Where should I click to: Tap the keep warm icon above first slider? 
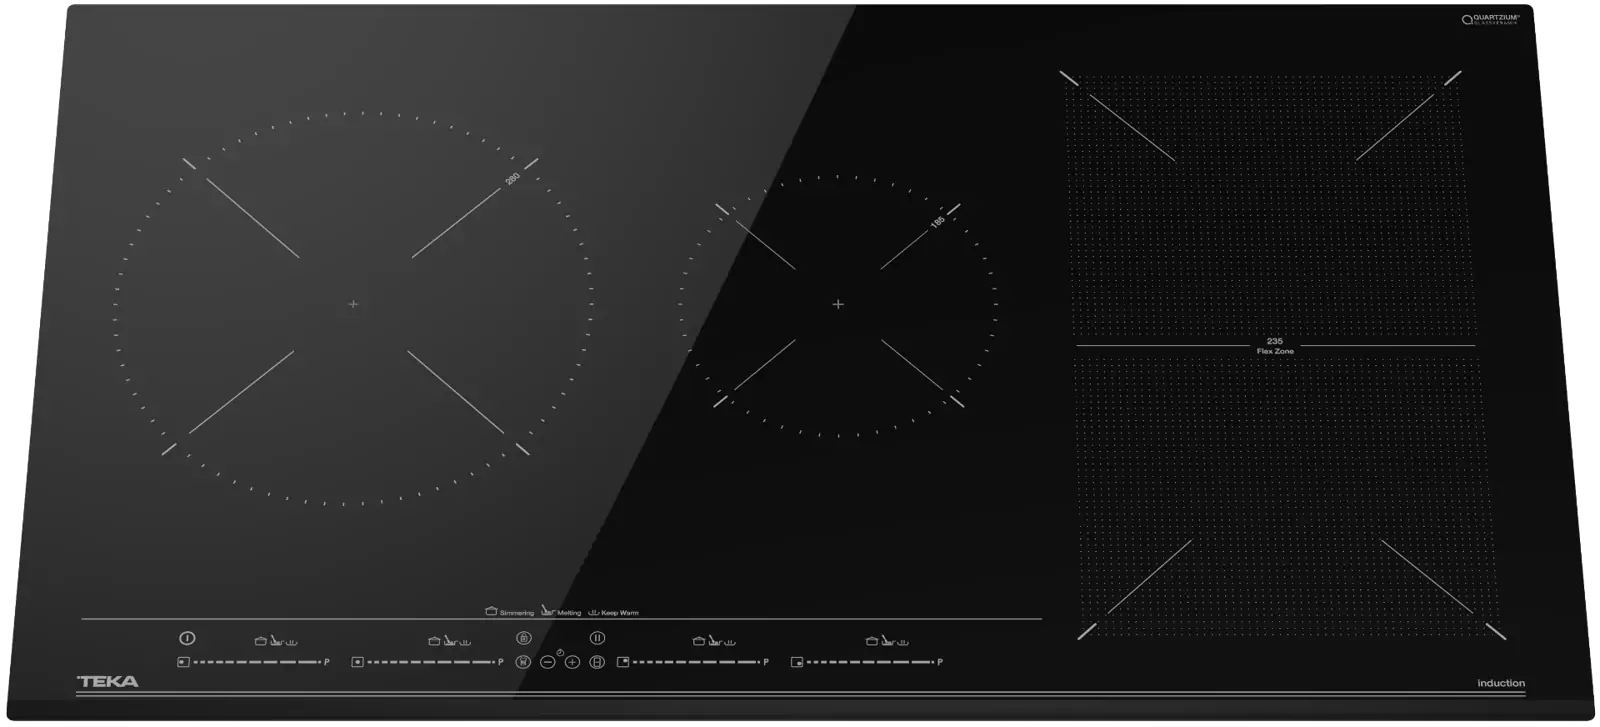pos(291,642)
